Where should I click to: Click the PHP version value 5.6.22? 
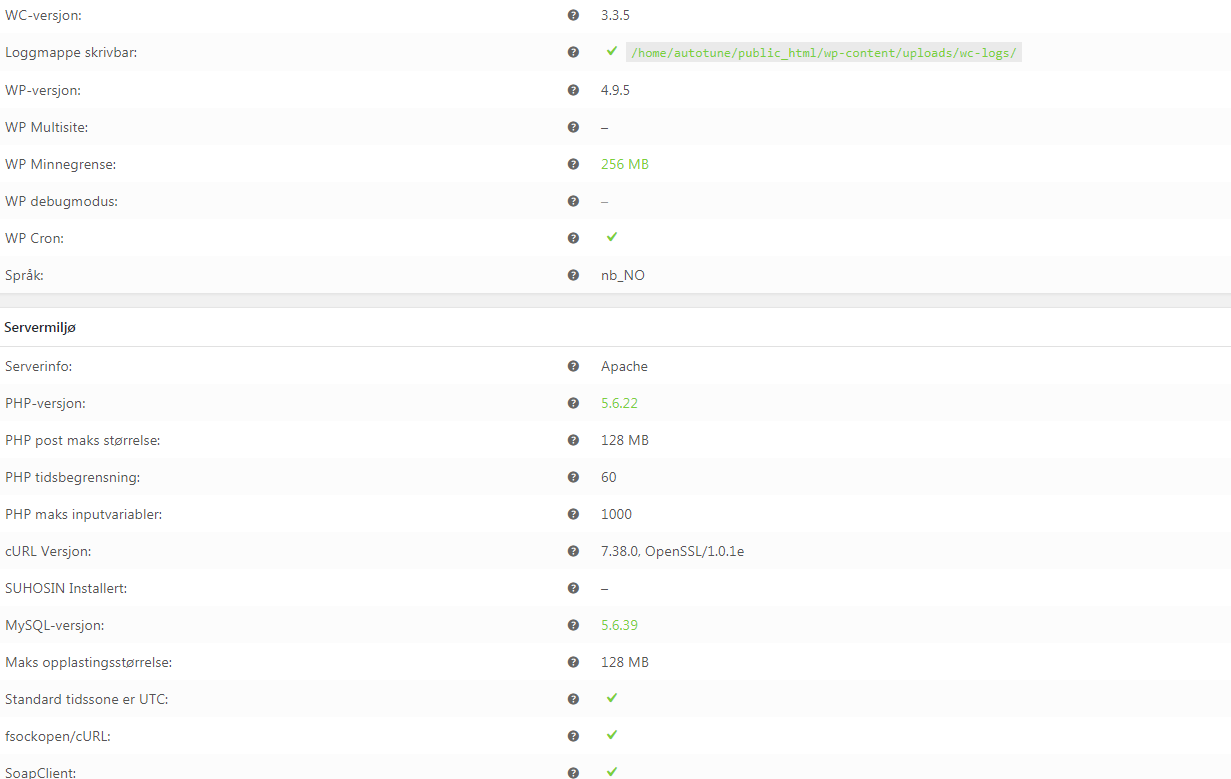tap(619, 403)
